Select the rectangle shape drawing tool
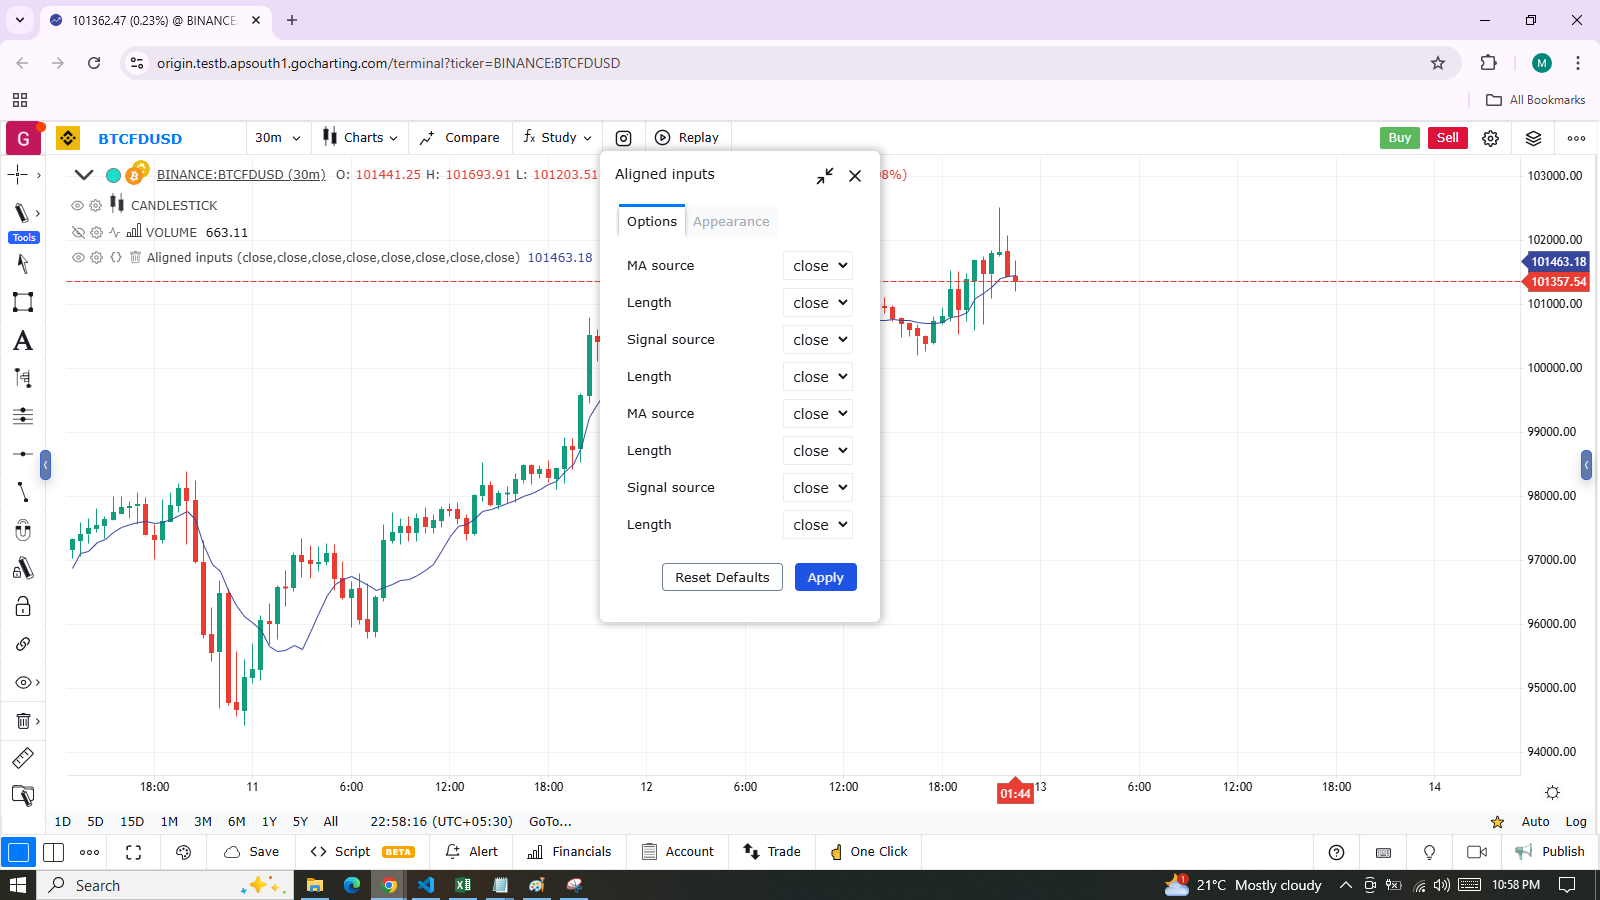Viewport: 1600px width, 900px height. (23, 302)
